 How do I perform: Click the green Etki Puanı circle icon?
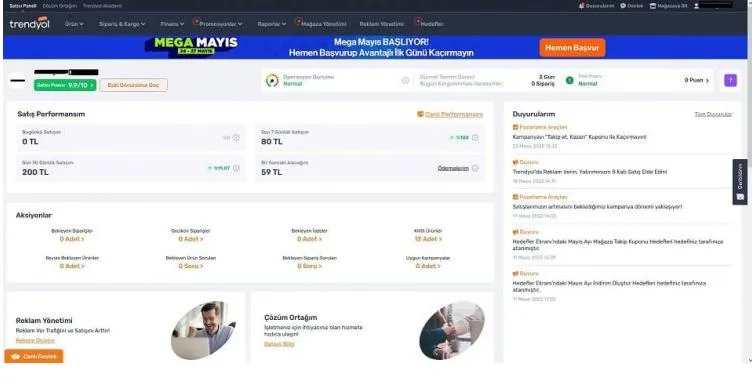569,81
